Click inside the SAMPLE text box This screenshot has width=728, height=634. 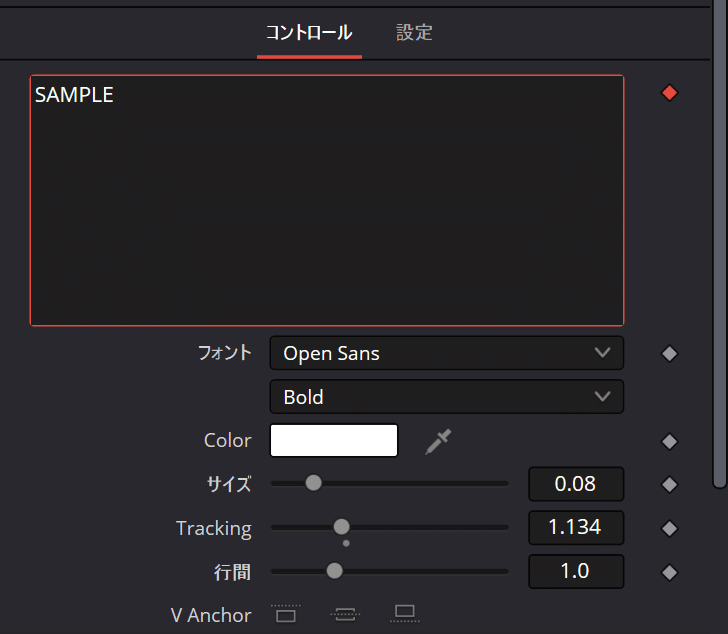click(327, 201)
